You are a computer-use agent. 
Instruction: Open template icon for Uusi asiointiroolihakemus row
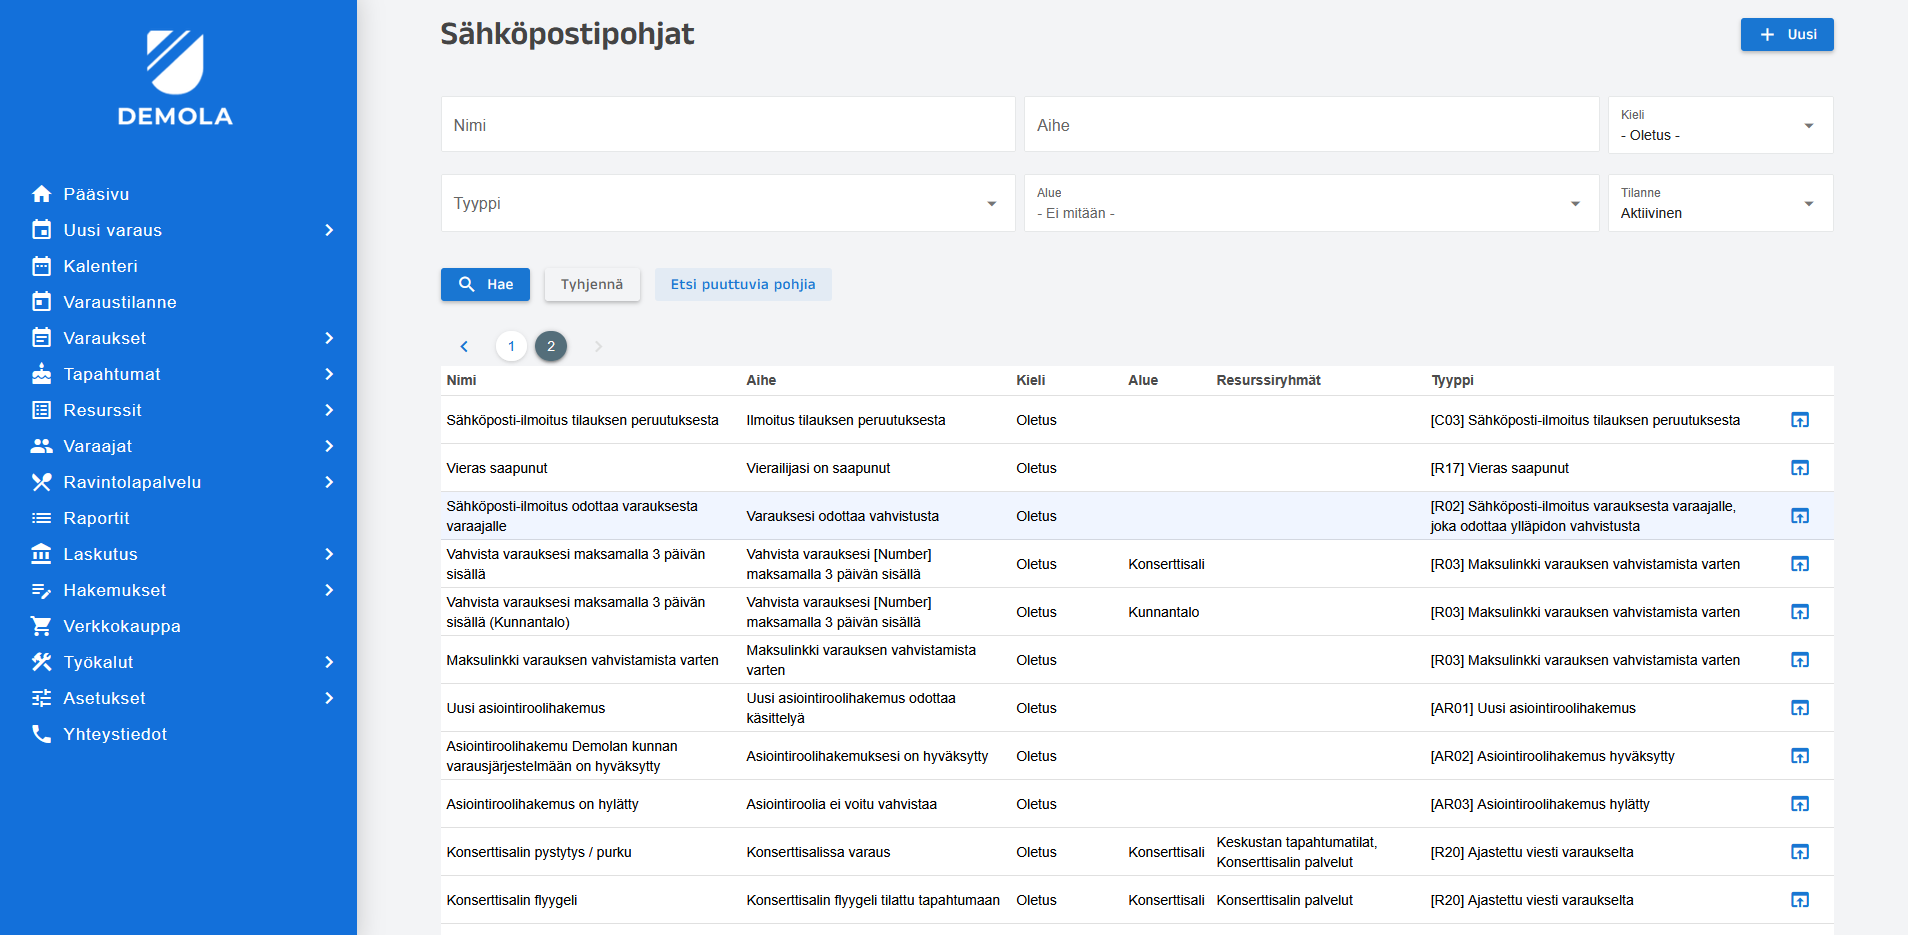(1800, 708)
